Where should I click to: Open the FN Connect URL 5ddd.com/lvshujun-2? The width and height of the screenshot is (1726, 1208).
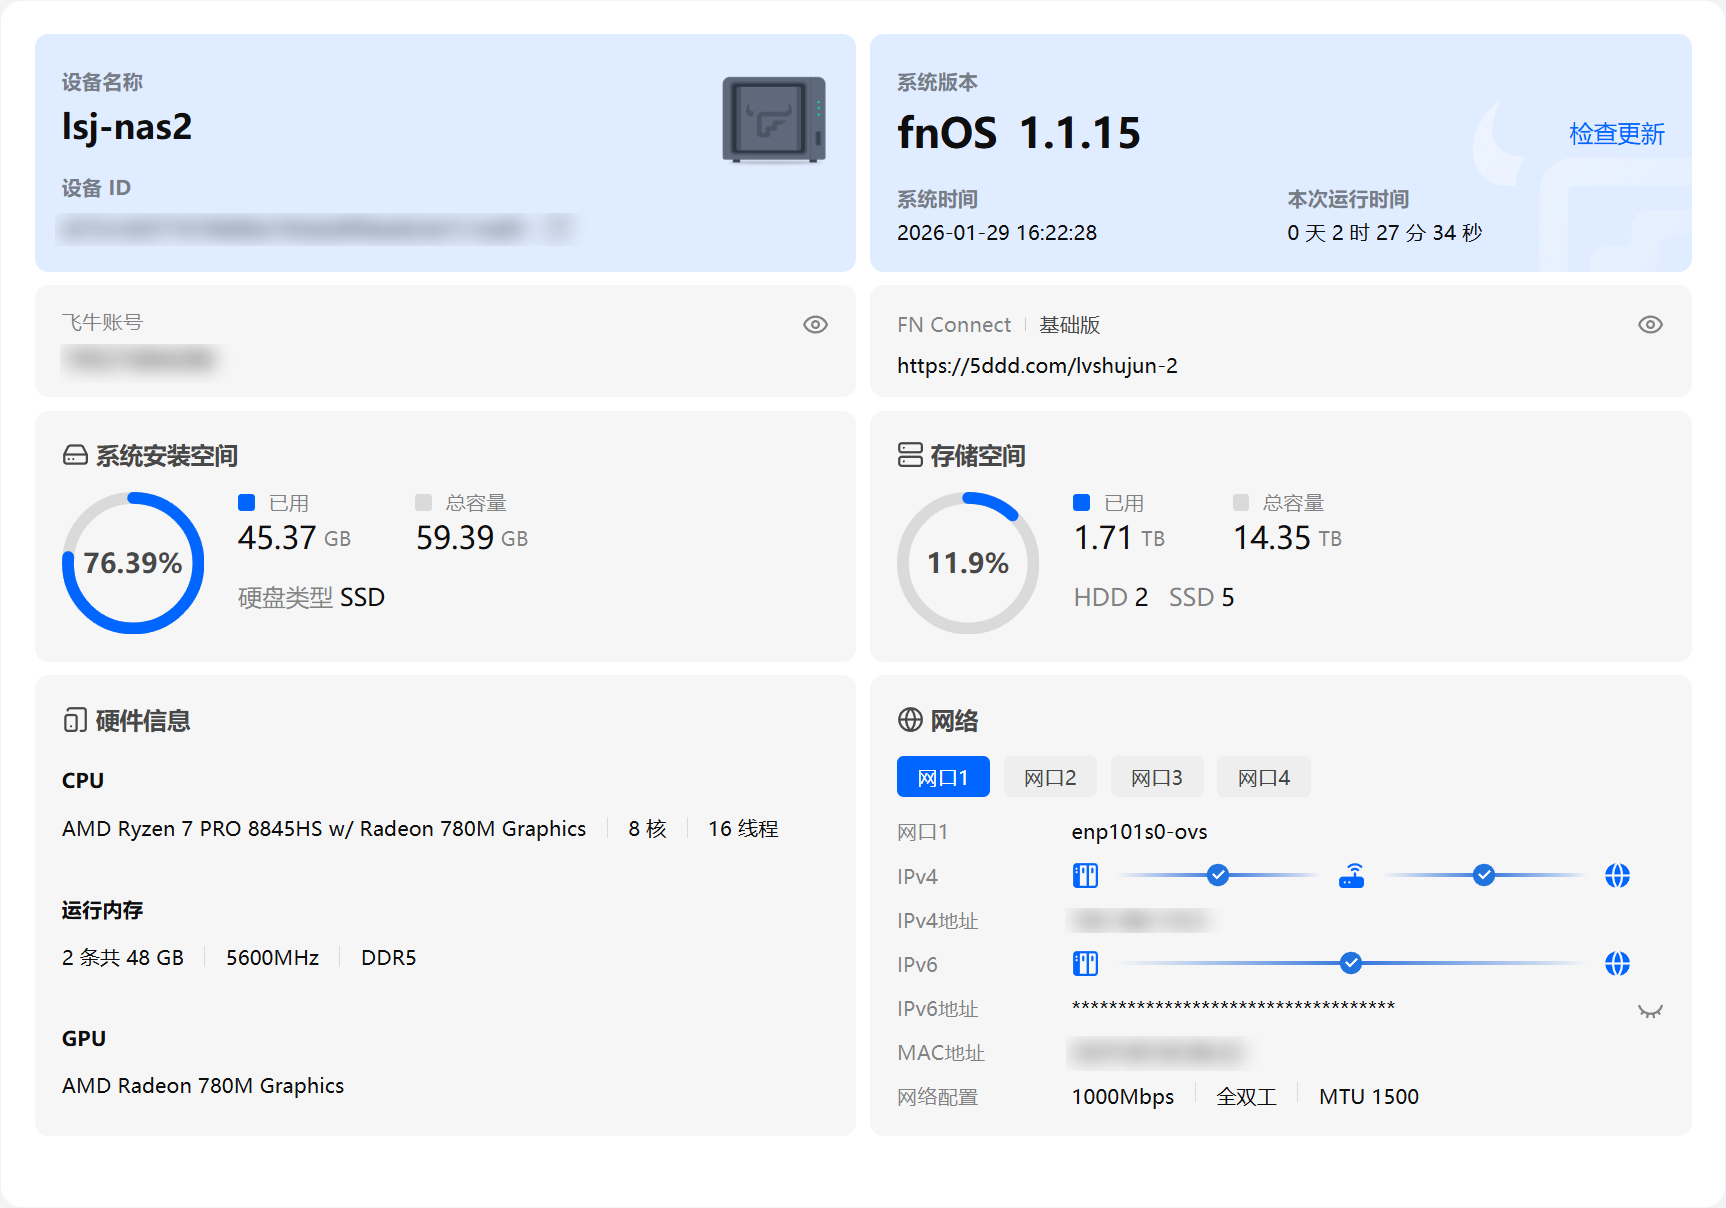pos(1037,366)
